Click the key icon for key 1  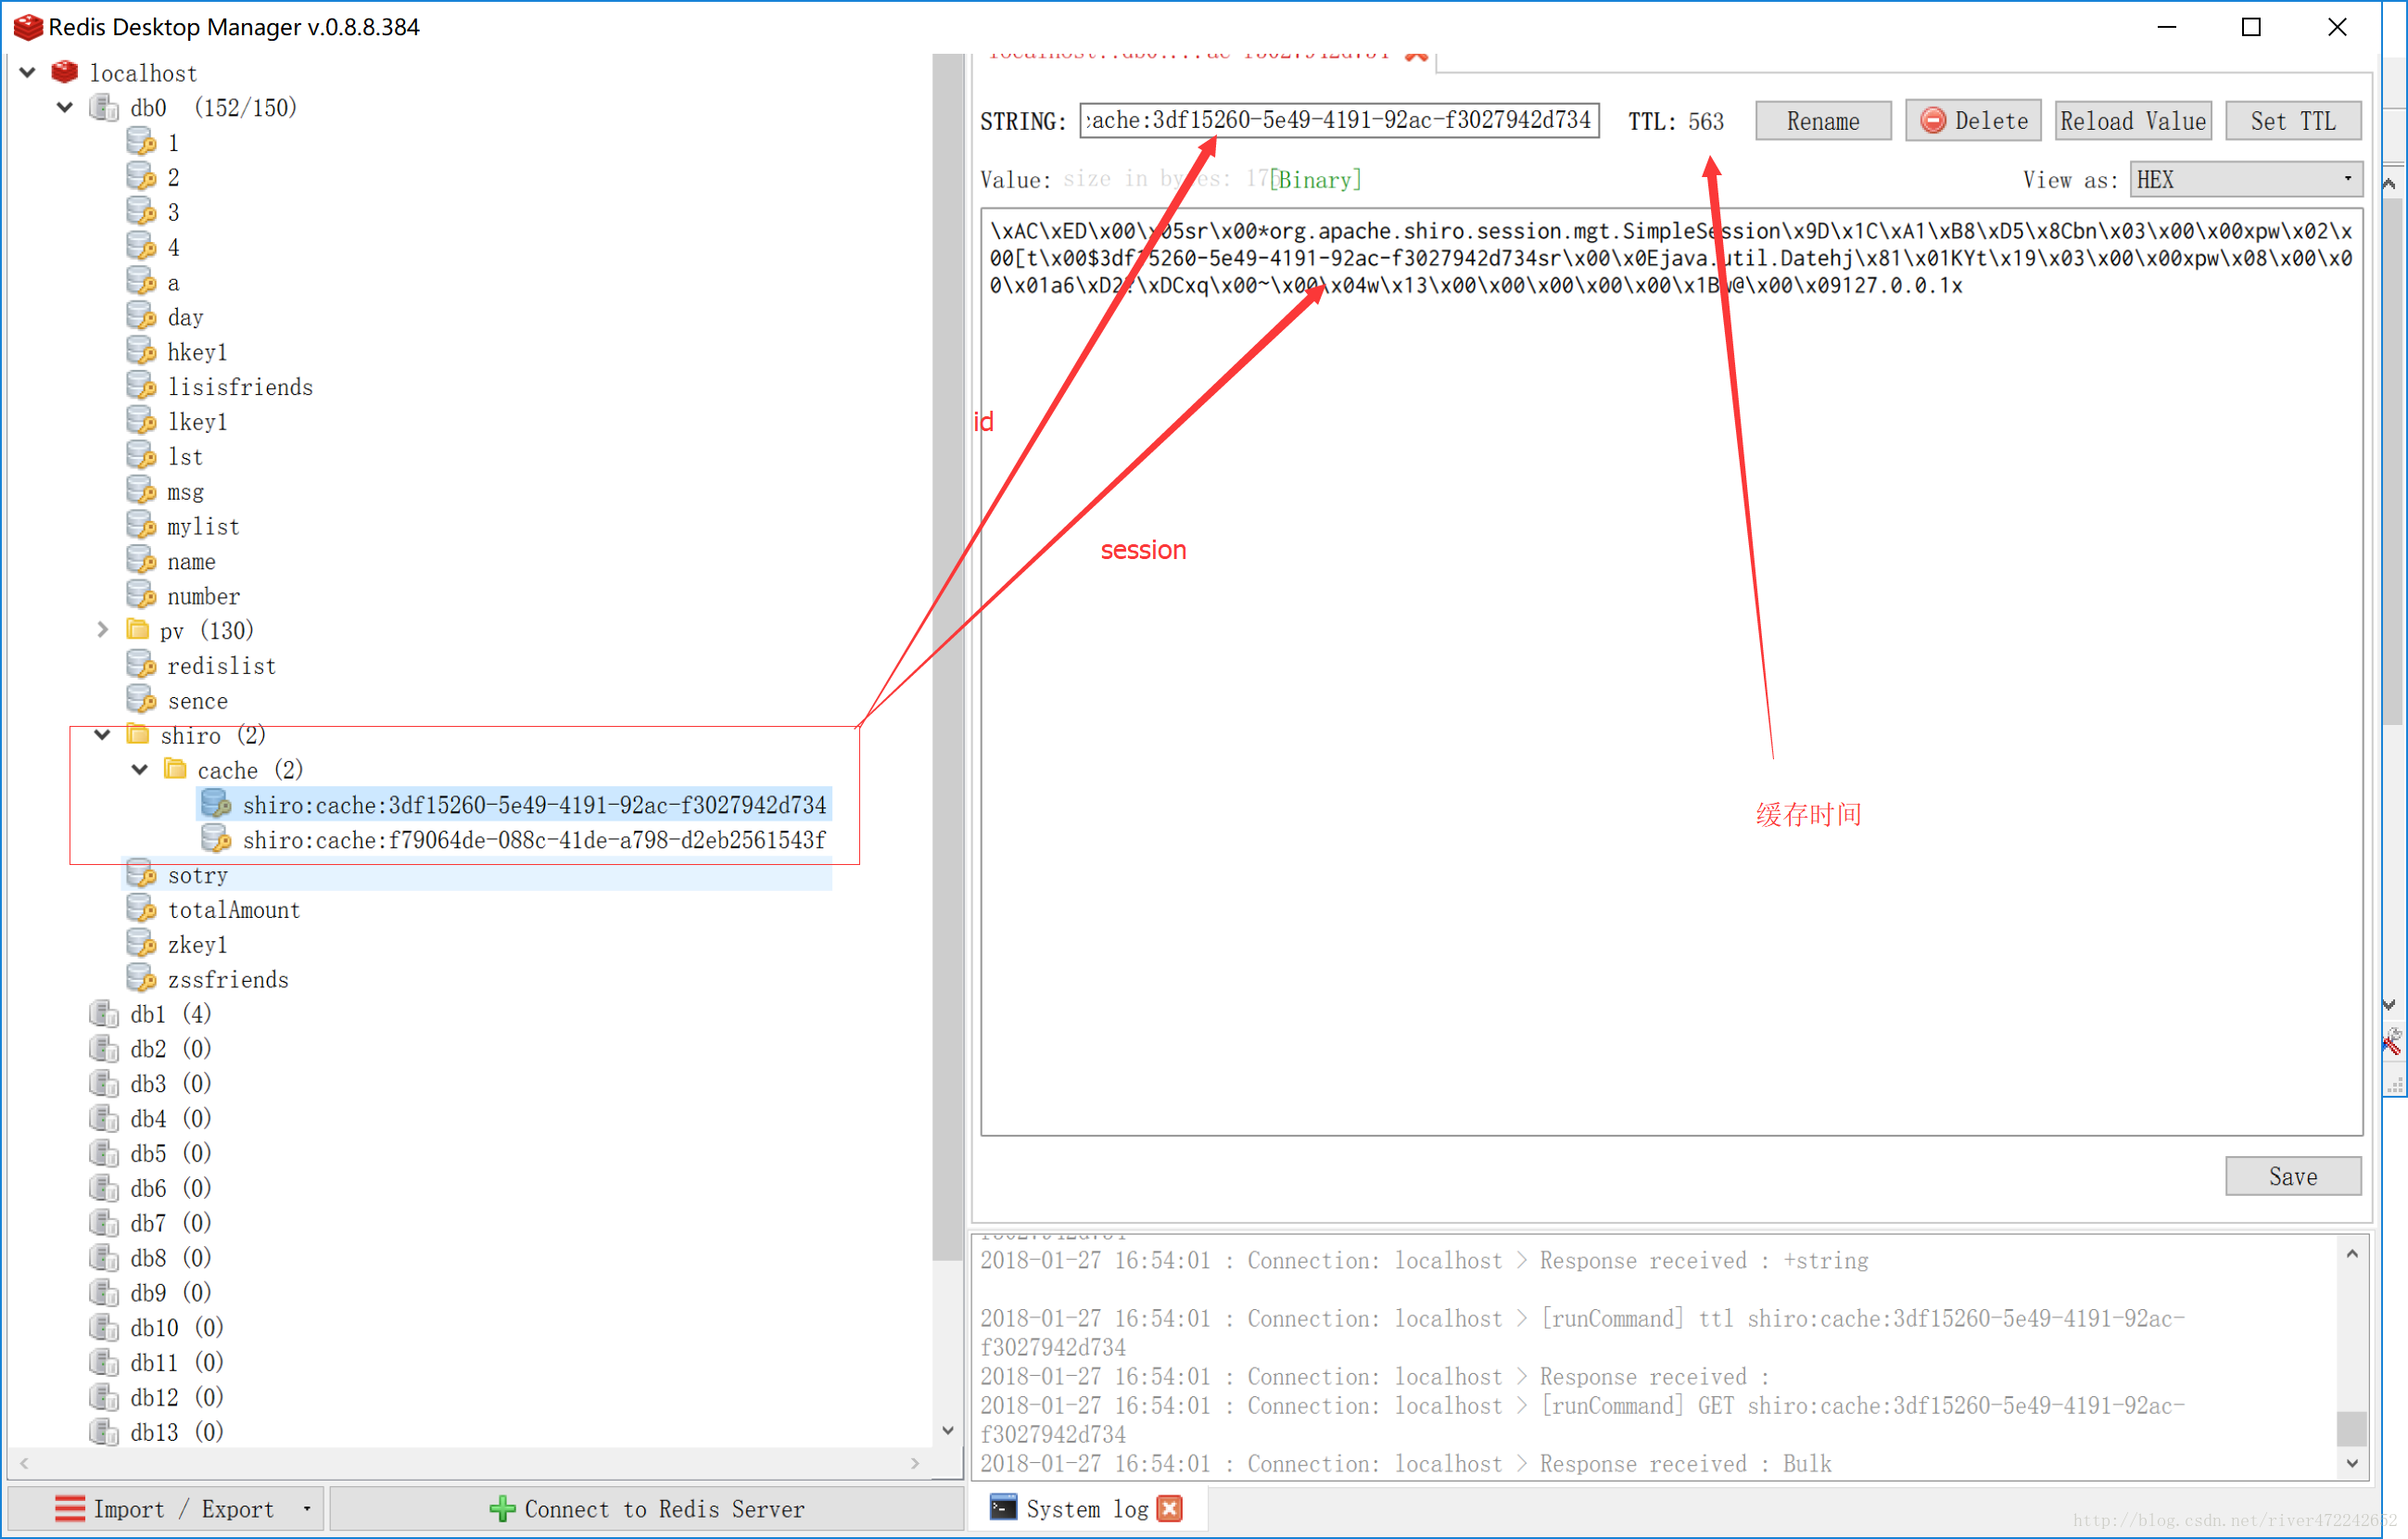(142, 142)
